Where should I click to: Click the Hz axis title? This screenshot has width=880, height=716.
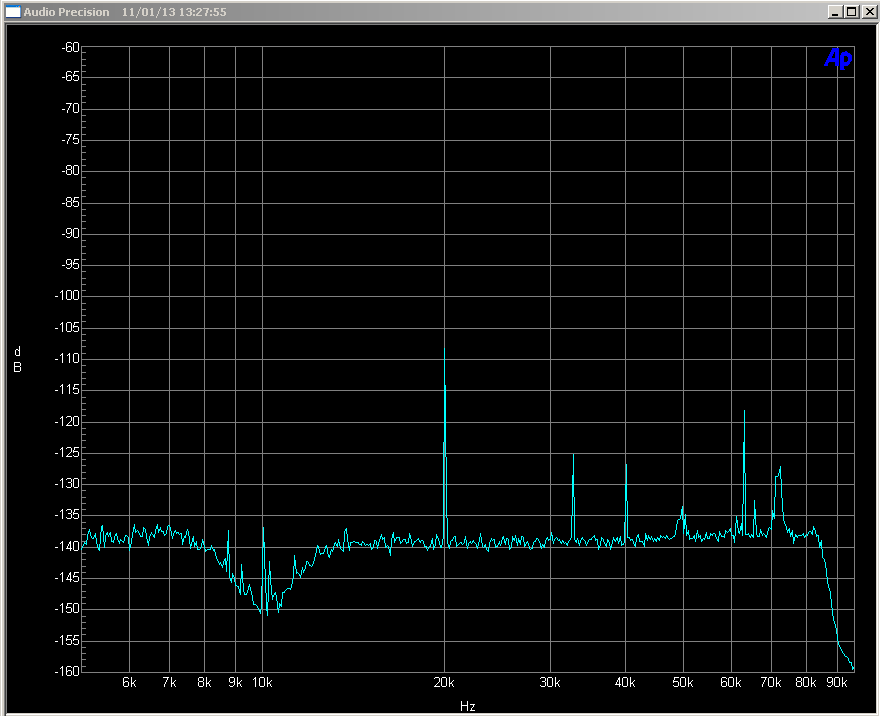pyautogui.click(x=468, y=706)
